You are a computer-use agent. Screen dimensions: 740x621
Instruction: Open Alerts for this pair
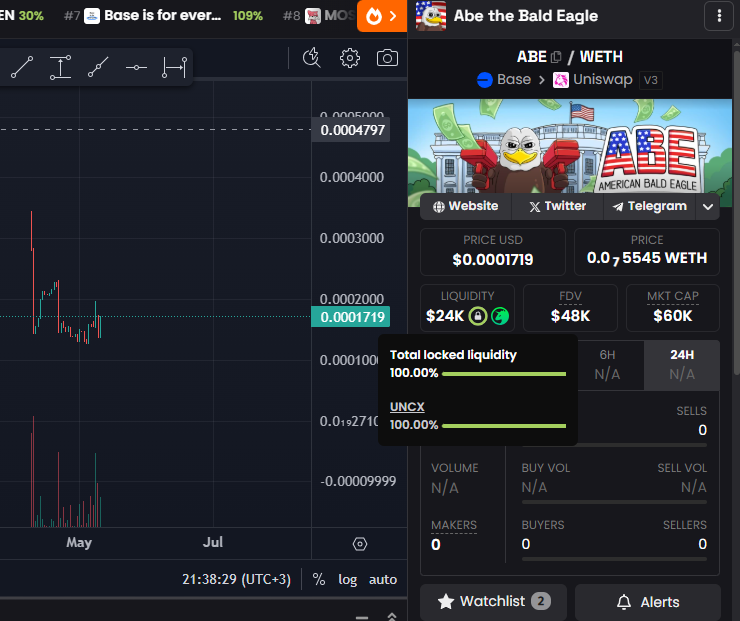pyautogui.click(x=648, y=602)
